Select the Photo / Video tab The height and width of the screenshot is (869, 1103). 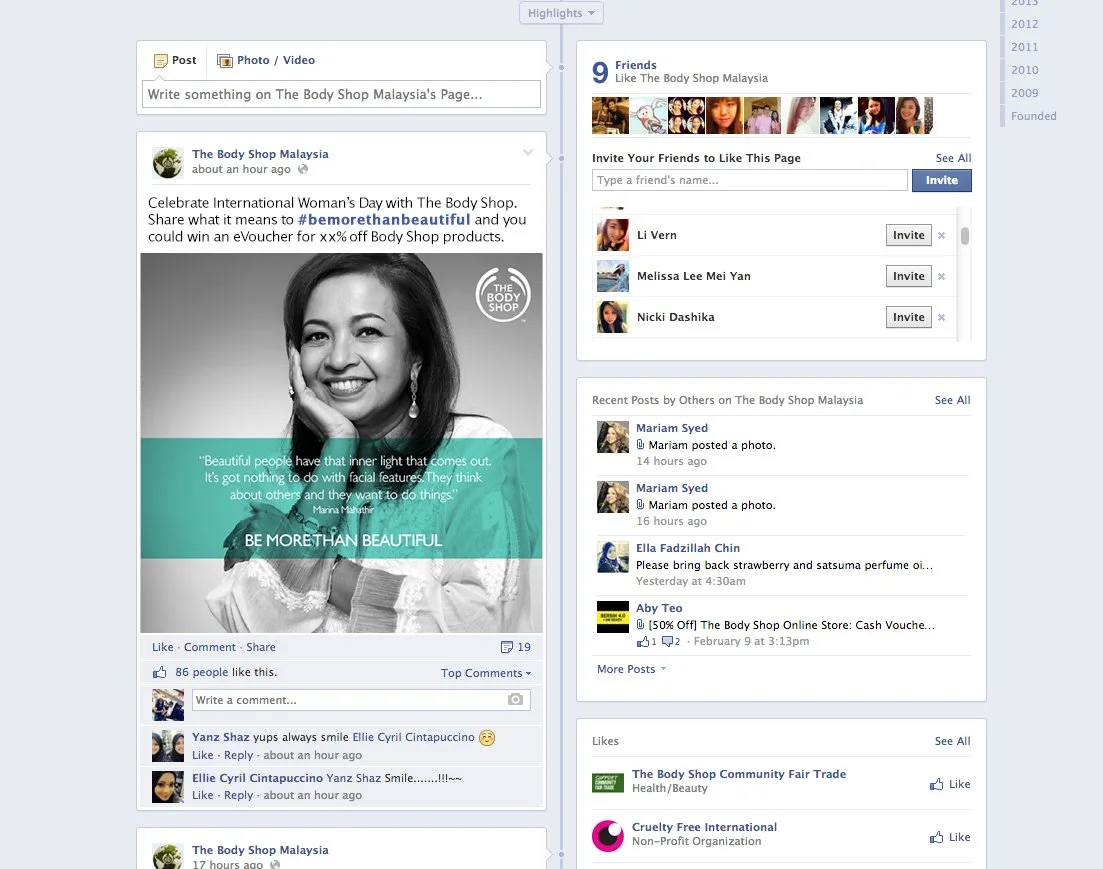point(266,61)
